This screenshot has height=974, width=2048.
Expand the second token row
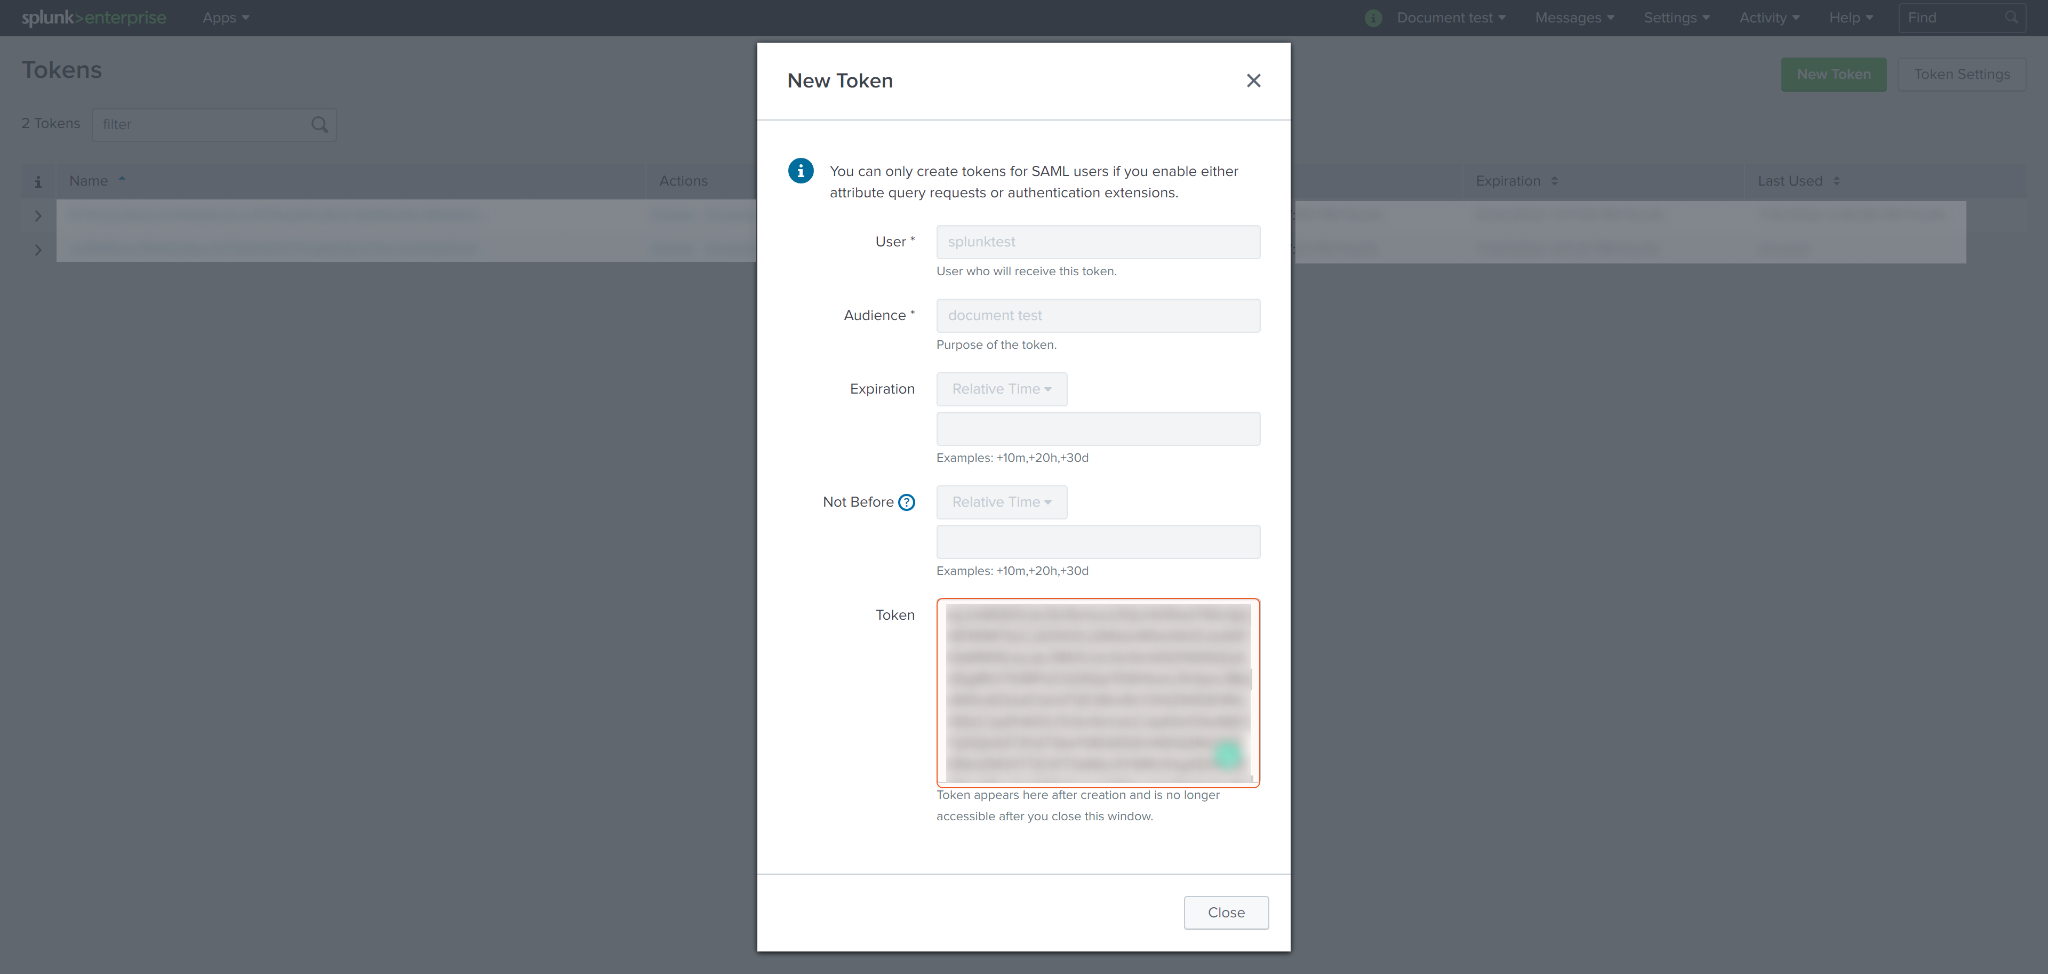(38, 249)
